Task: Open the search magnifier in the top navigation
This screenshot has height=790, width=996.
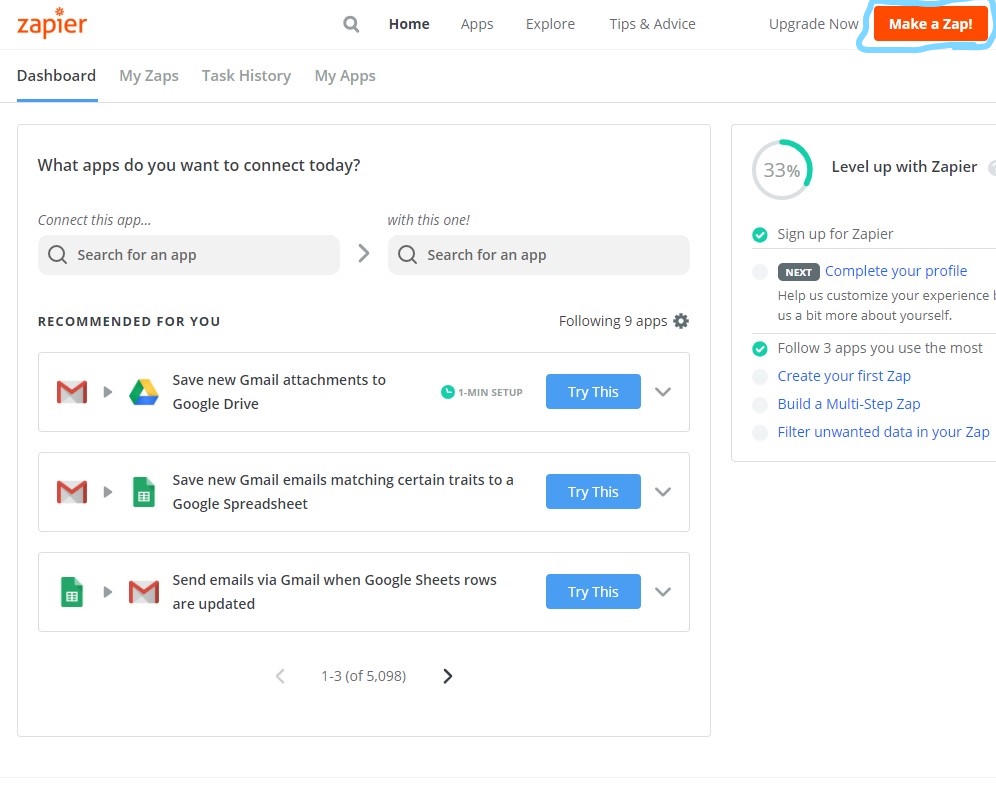Action: pyautogui.click(x=351, y=24)
